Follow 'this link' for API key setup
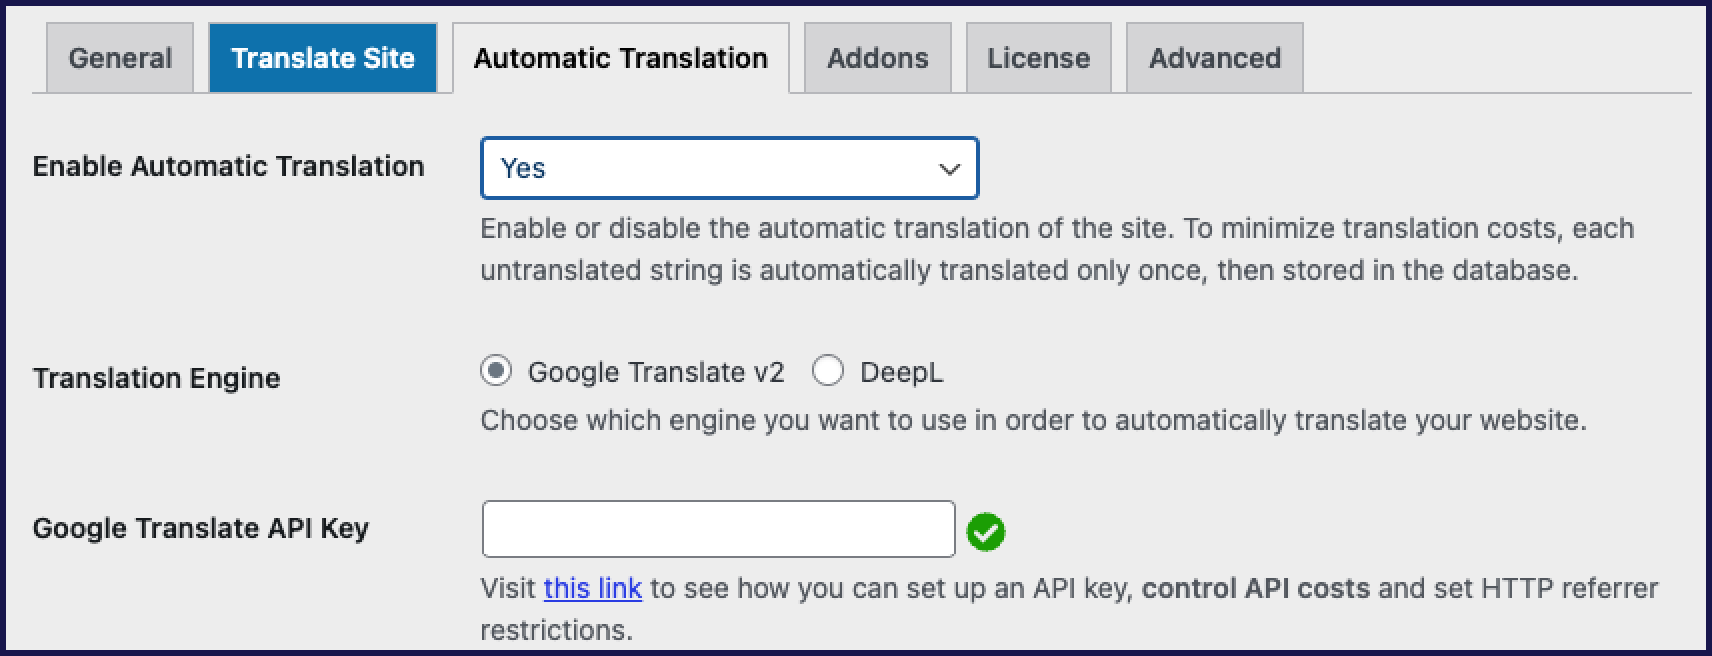The image size is (1712, 656). pos(593,588)
